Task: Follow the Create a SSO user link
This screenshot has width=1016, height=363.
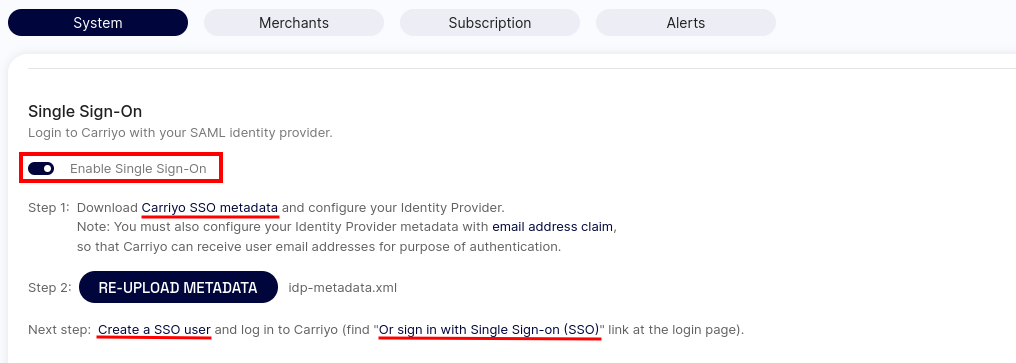Action: click(154, 330)
